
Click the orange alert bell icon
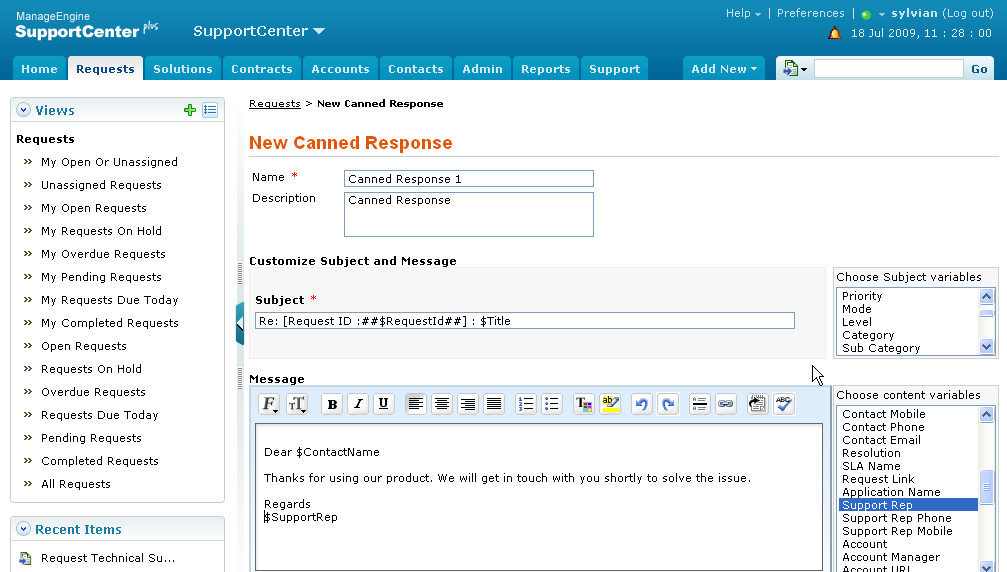pos(835,33)
